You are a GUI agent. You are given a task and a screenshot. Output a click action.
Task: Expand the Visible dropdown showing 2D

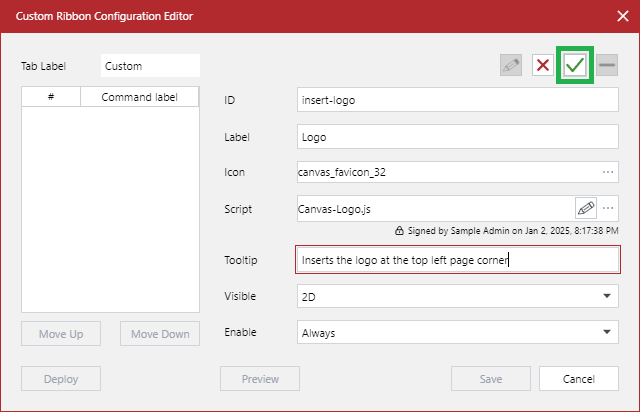coord(608,297)
